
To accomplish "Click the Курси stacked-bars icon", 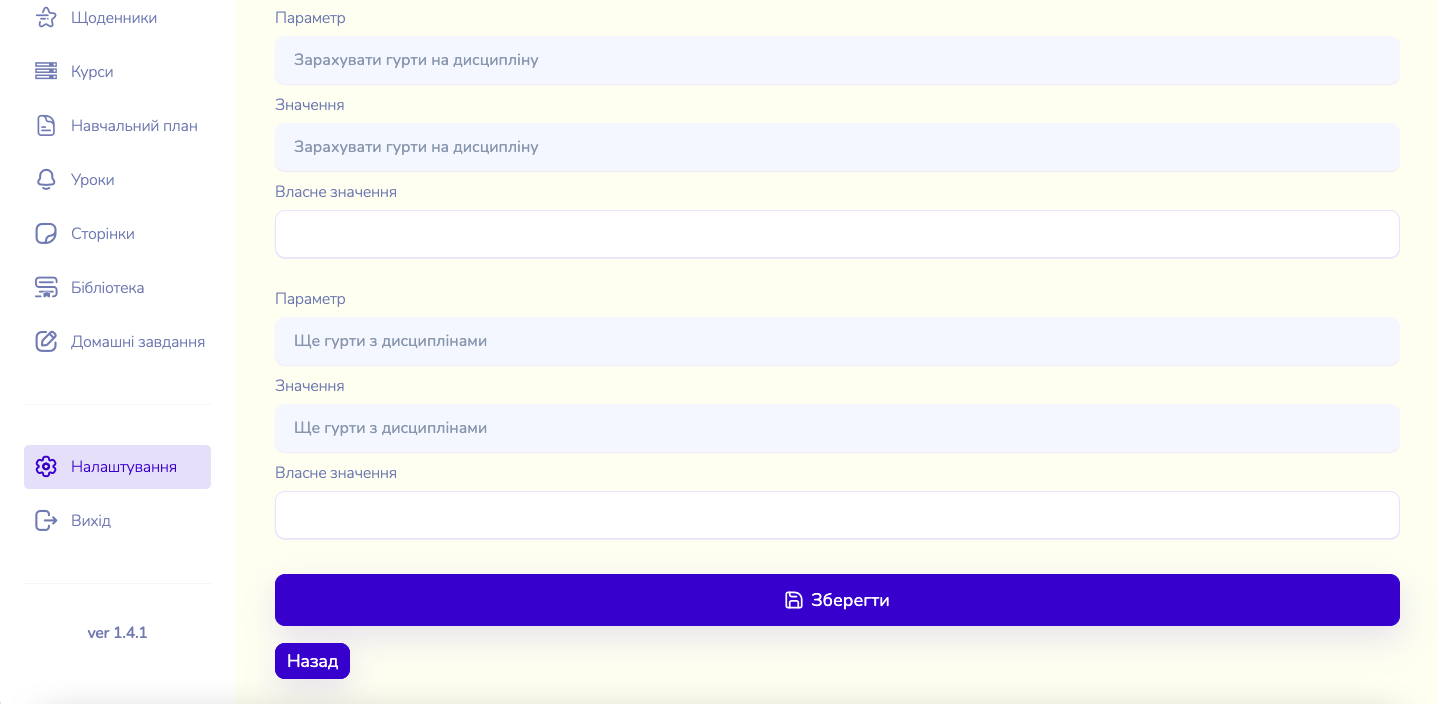I will pos(46,72).
